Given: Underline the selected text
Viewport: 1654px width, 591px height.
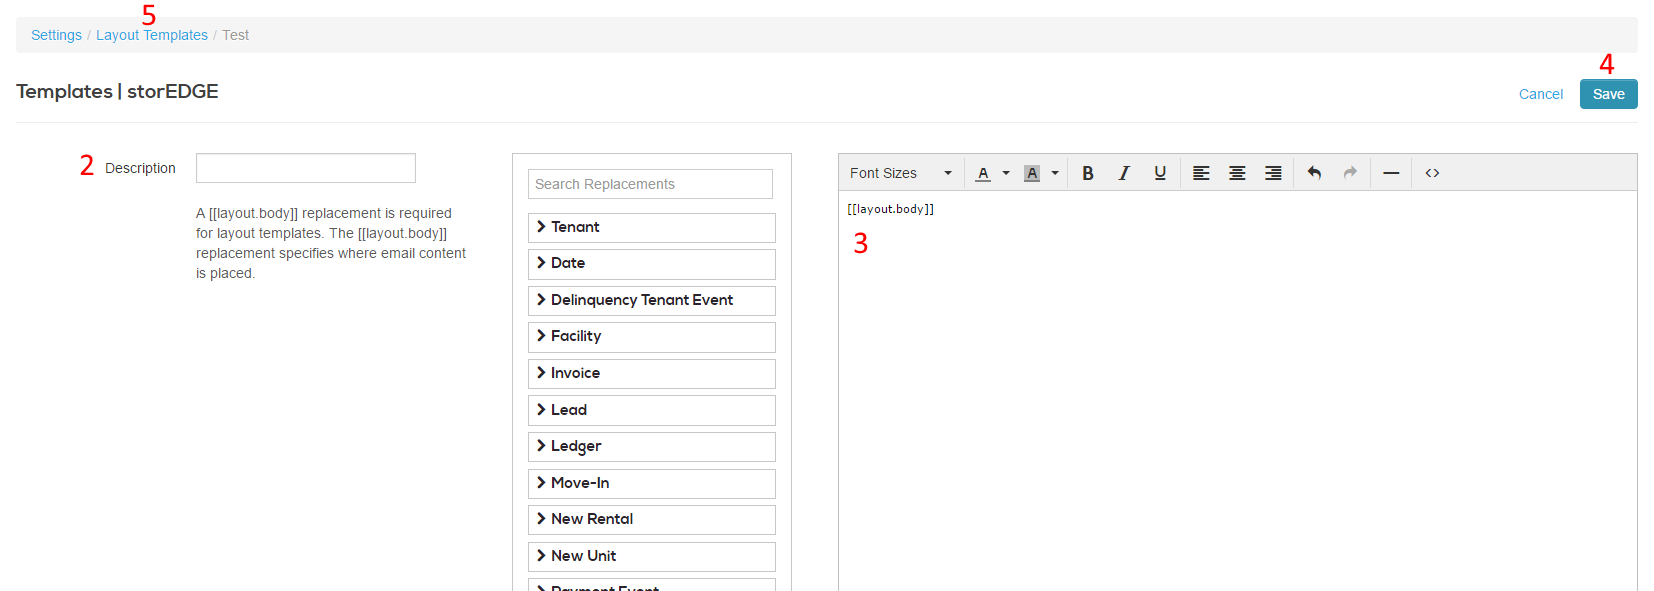Looking at the screenshot, I should (x=1160, y=173).
